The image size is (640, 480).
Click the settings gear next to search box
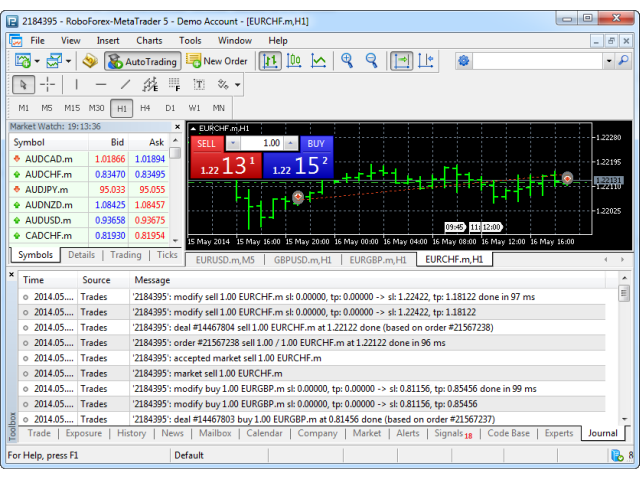click(x=464, y=61)
